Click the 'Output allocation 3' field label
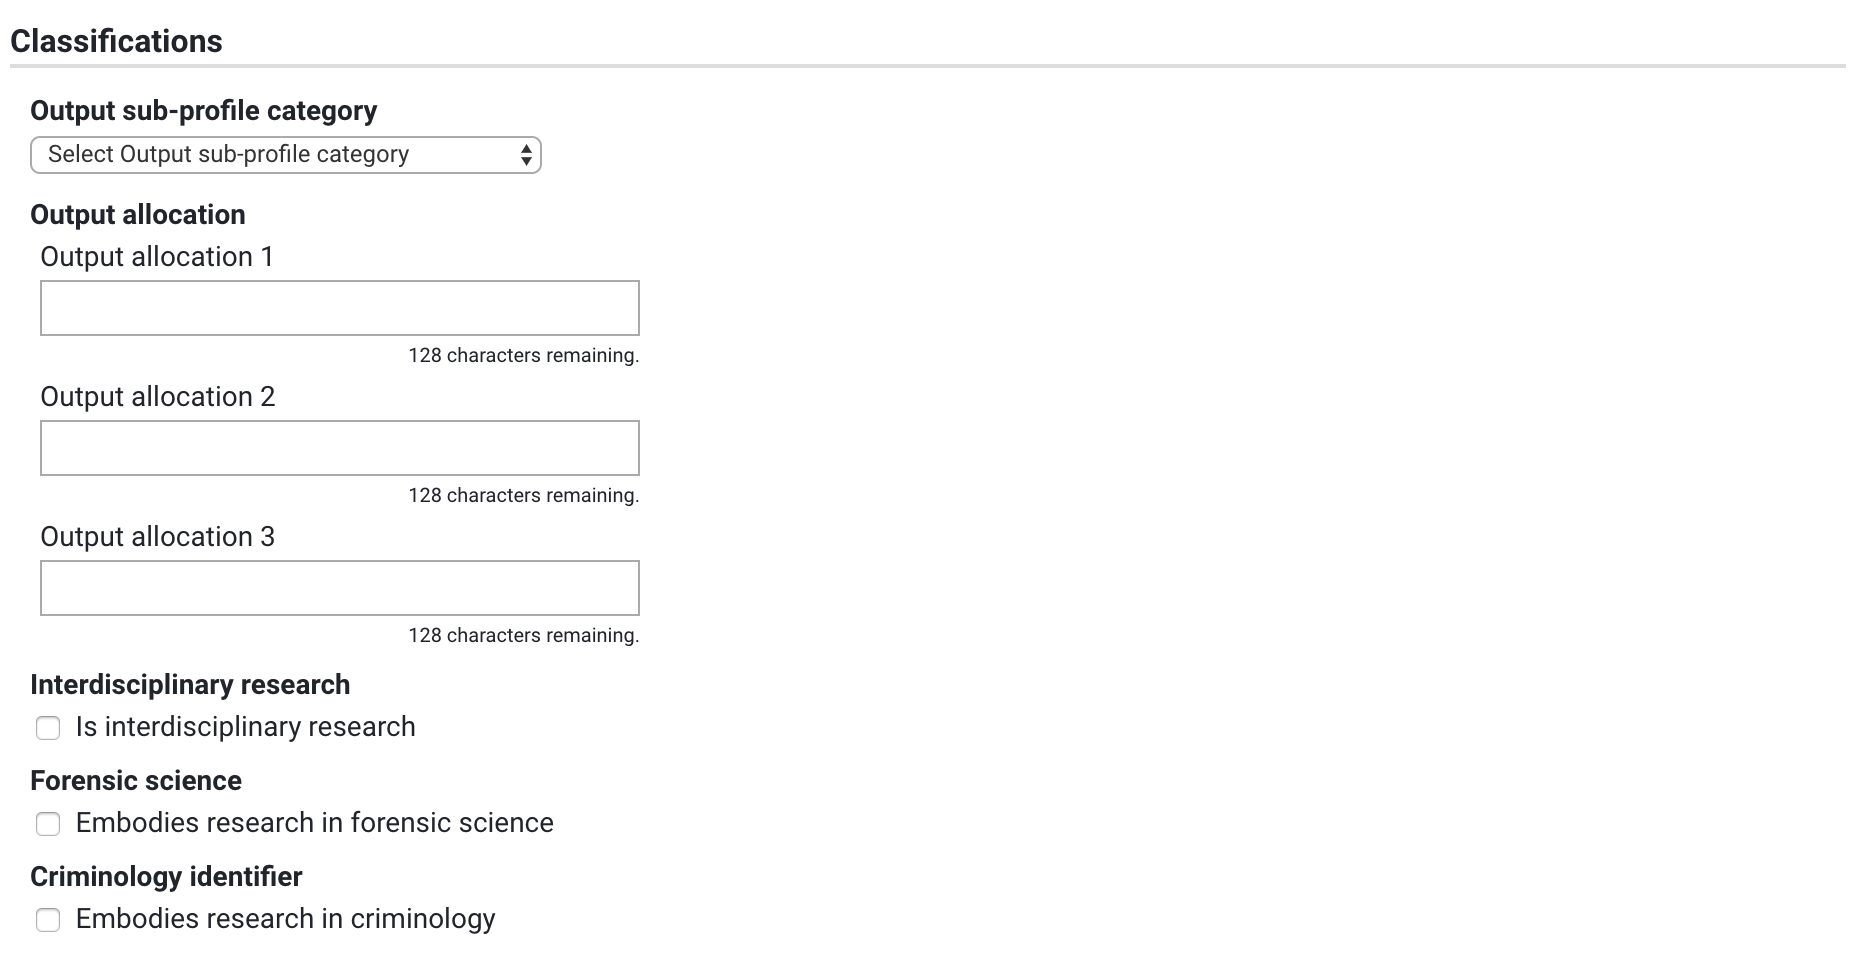 click(157, 537)
